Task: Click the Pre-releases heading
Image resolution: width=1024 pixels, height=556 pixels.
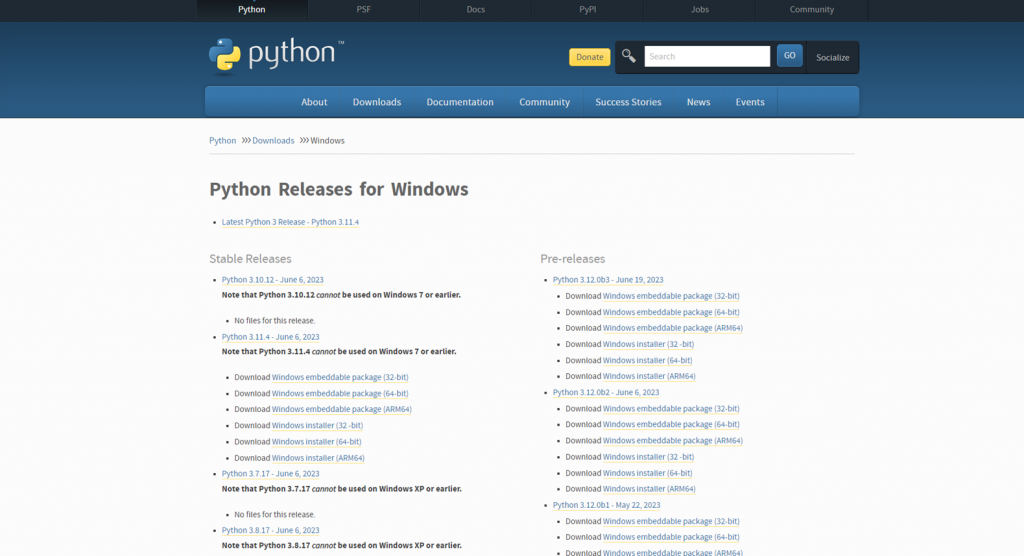Action: click(x=573, y=259)
